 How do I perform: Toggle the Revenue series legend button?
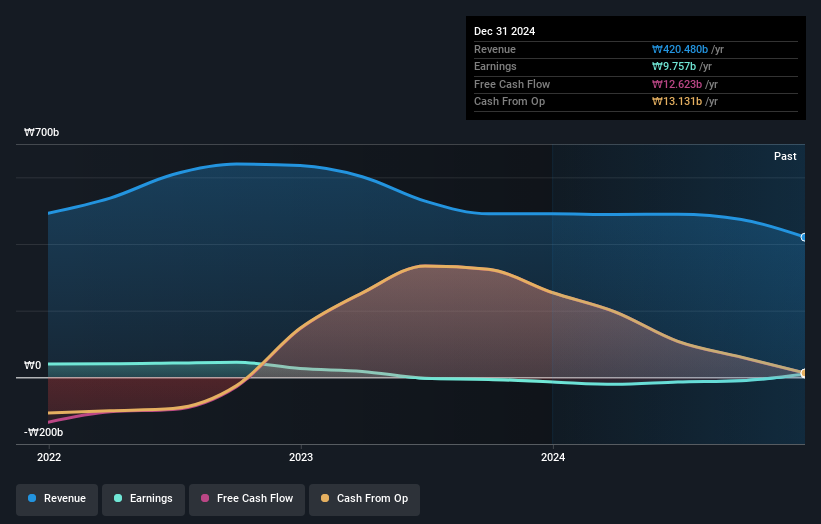pos(57,499)
